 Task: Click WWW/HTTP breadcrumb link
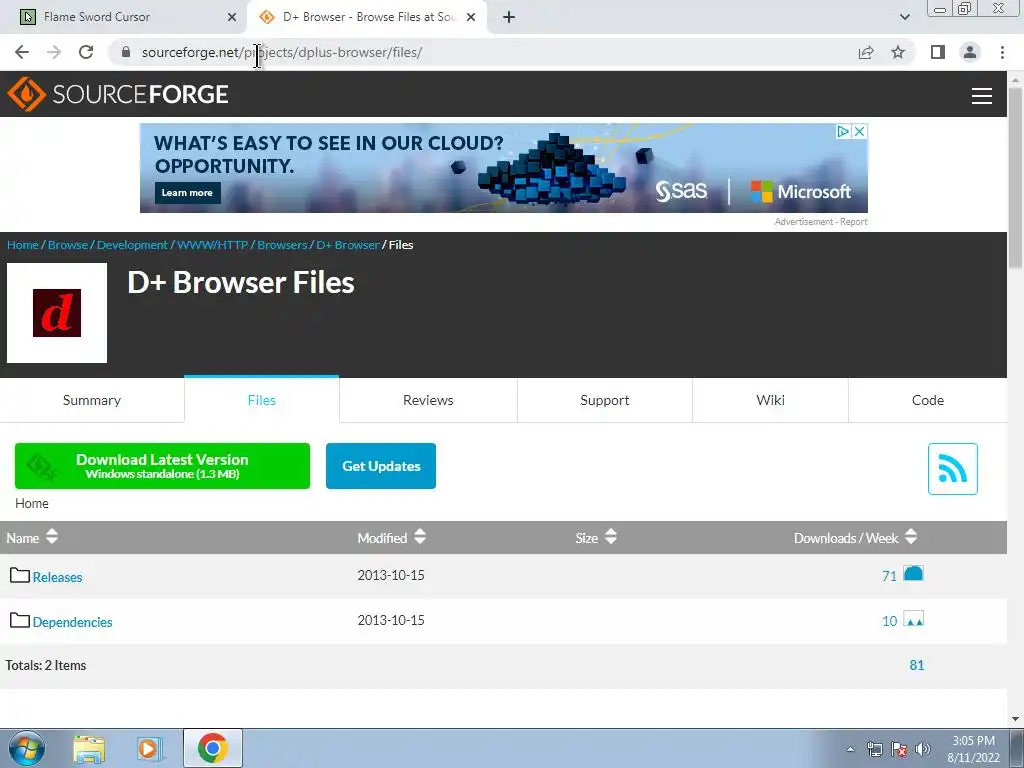point(213,245)
